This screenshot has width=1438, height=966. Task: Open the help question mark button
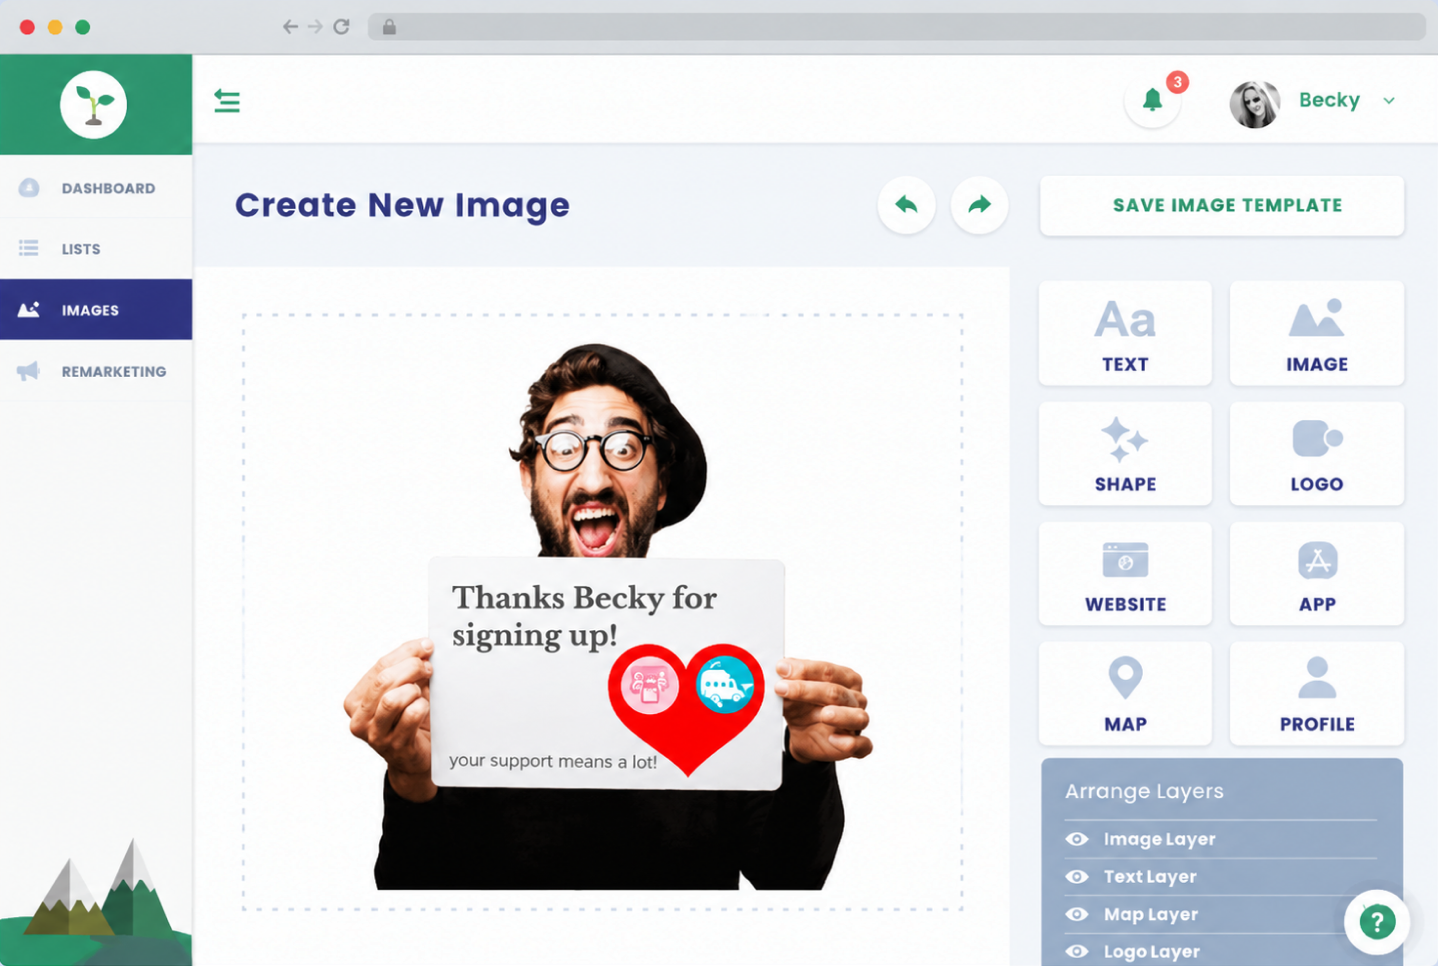click(1377, 921)
